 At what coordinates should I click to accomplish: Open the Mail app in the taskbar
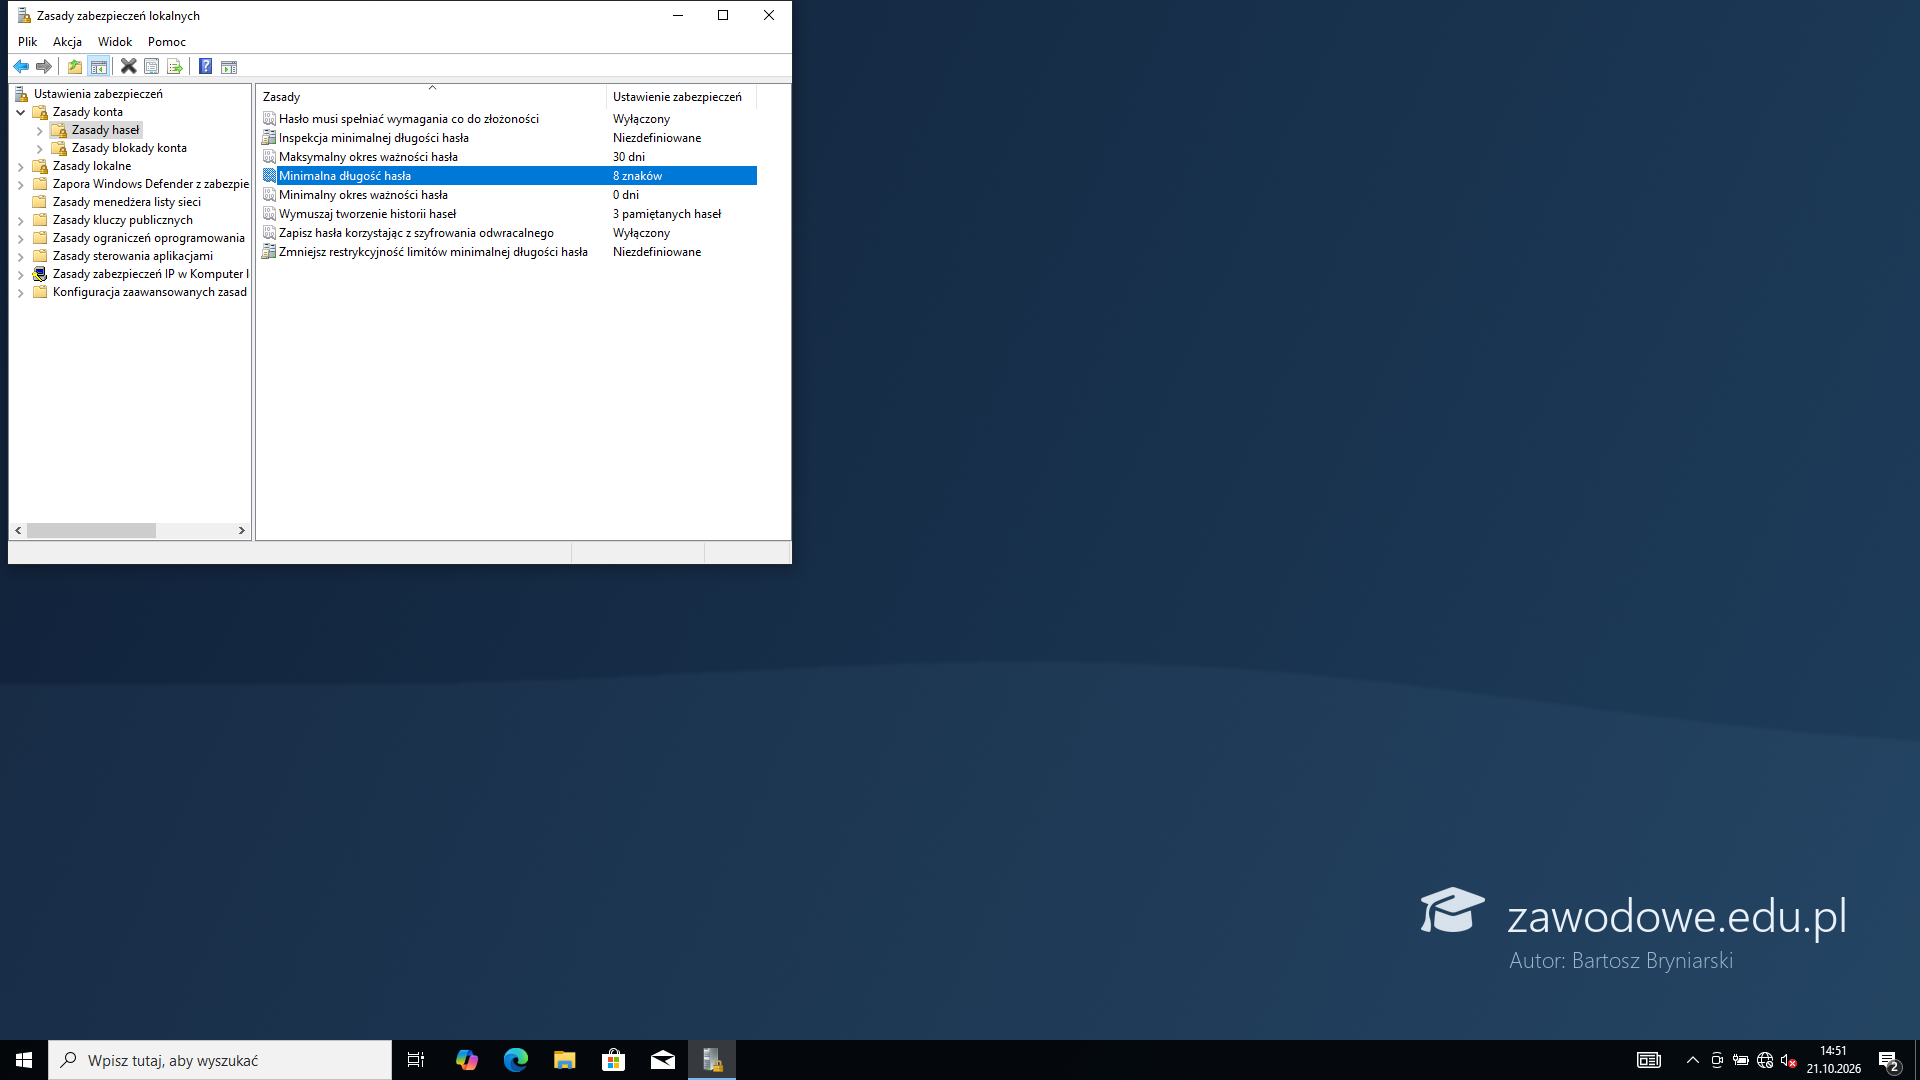(663, 1060)
